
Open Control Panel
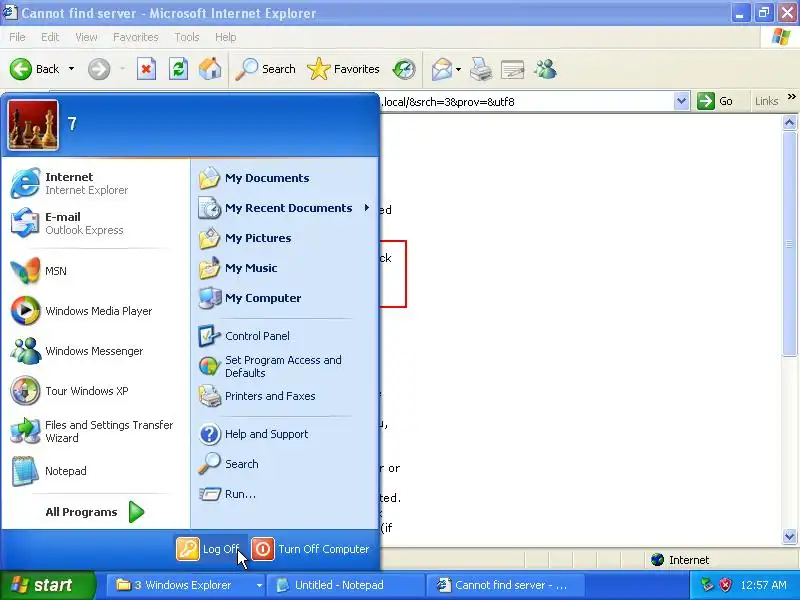pos(284,336)
